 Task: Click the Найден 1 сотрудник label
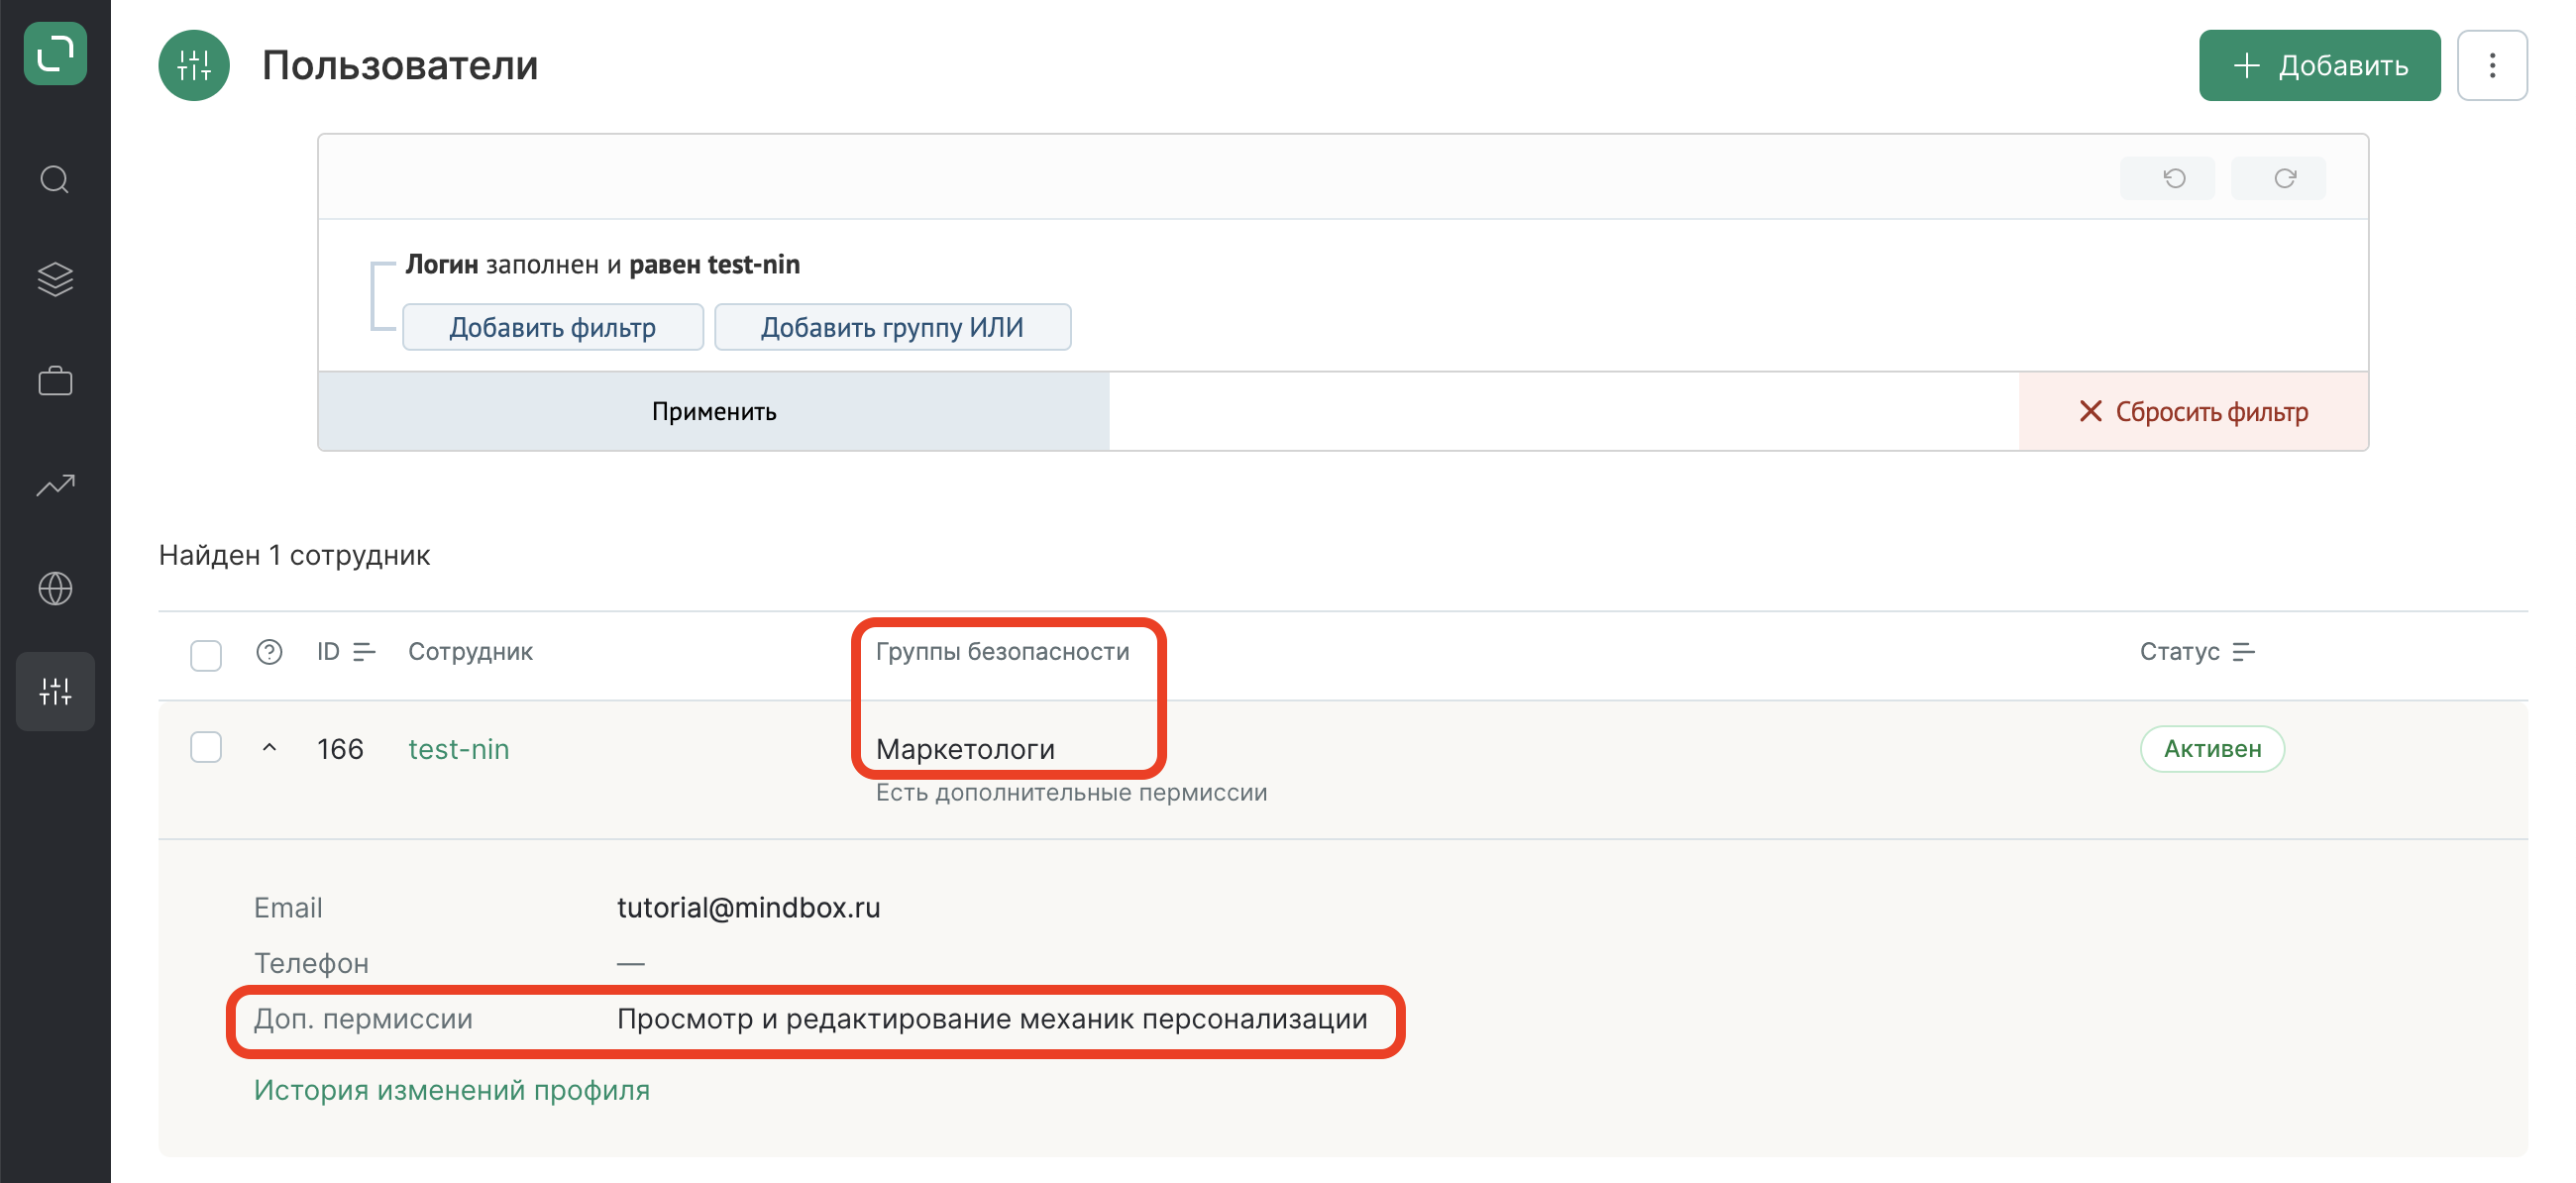(x=294, y=555)
